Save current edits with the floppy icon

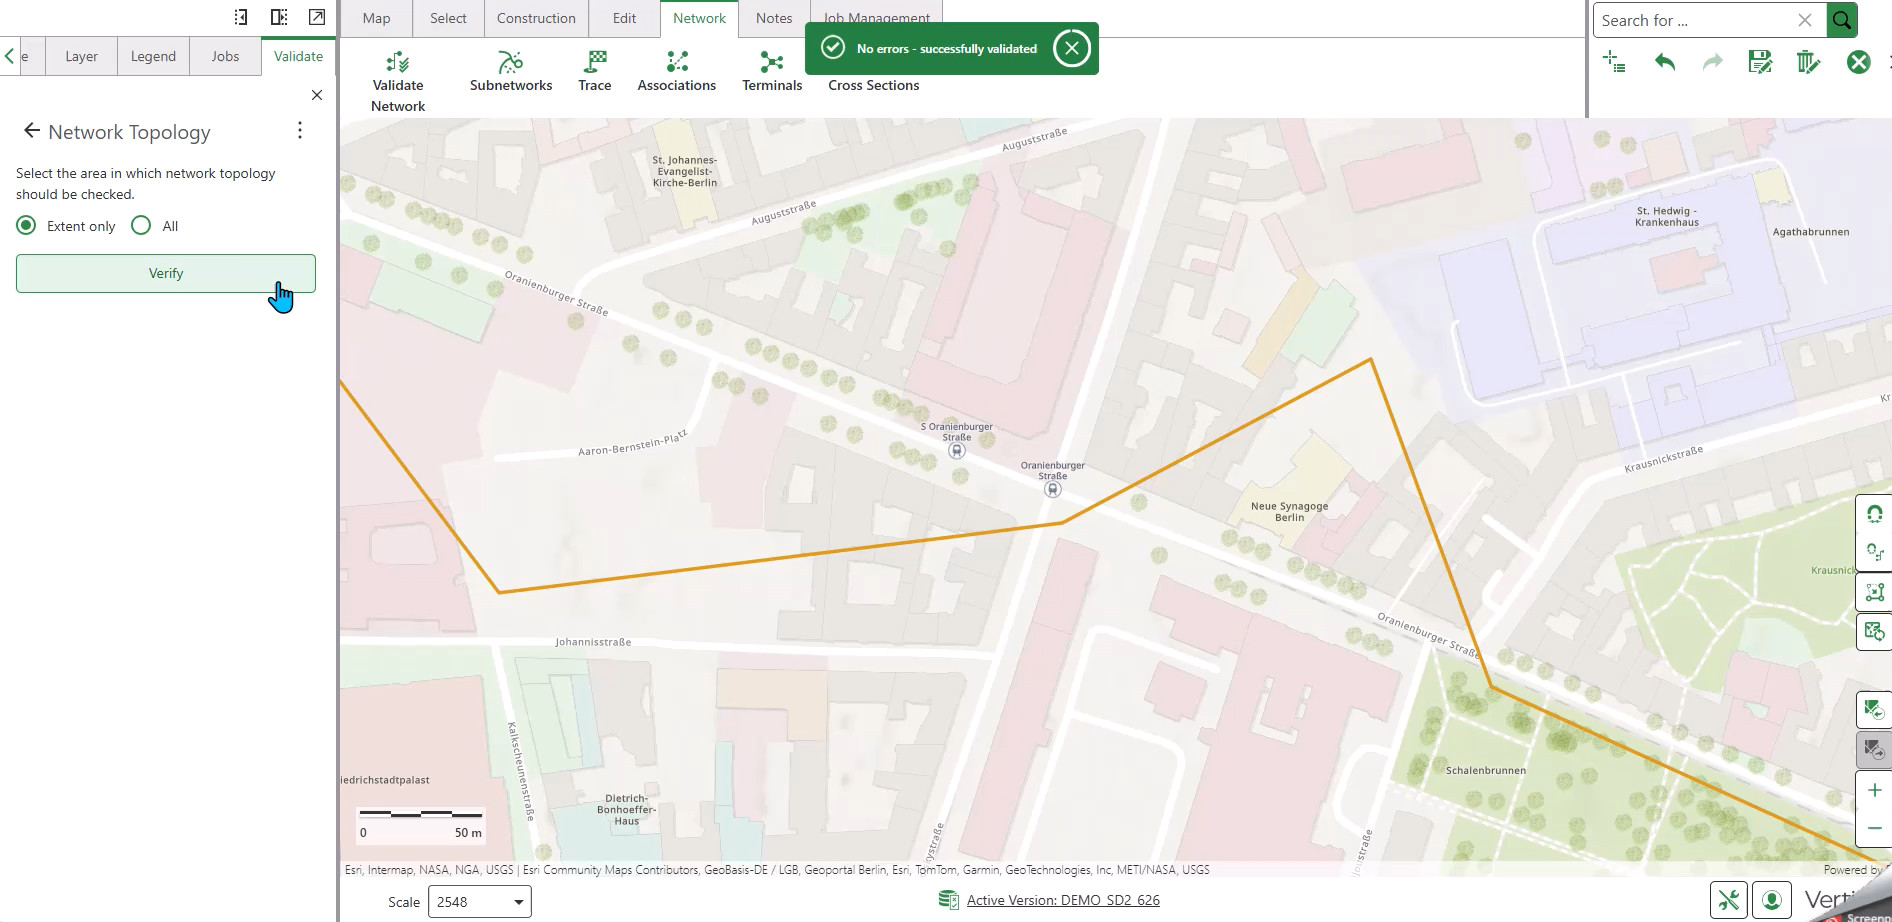(1760, 61)
